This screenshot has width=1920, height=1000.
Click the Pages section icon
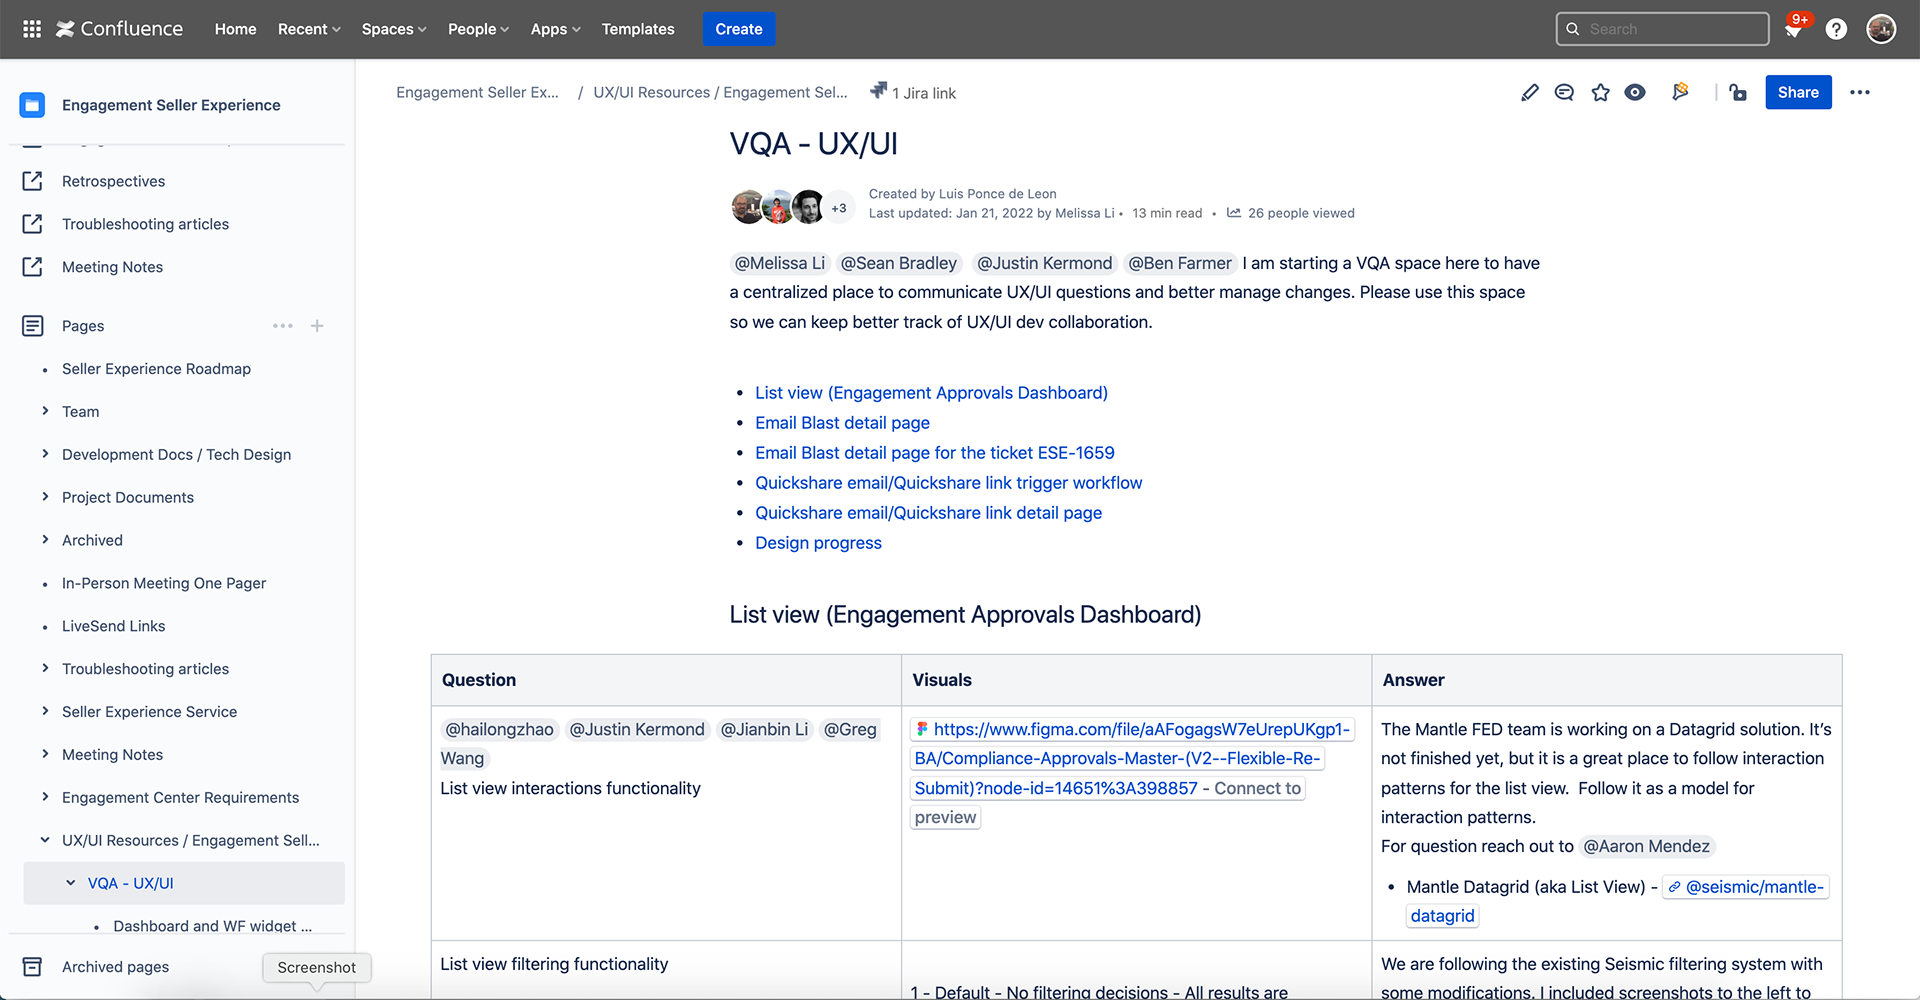click(x=32, y=326)
